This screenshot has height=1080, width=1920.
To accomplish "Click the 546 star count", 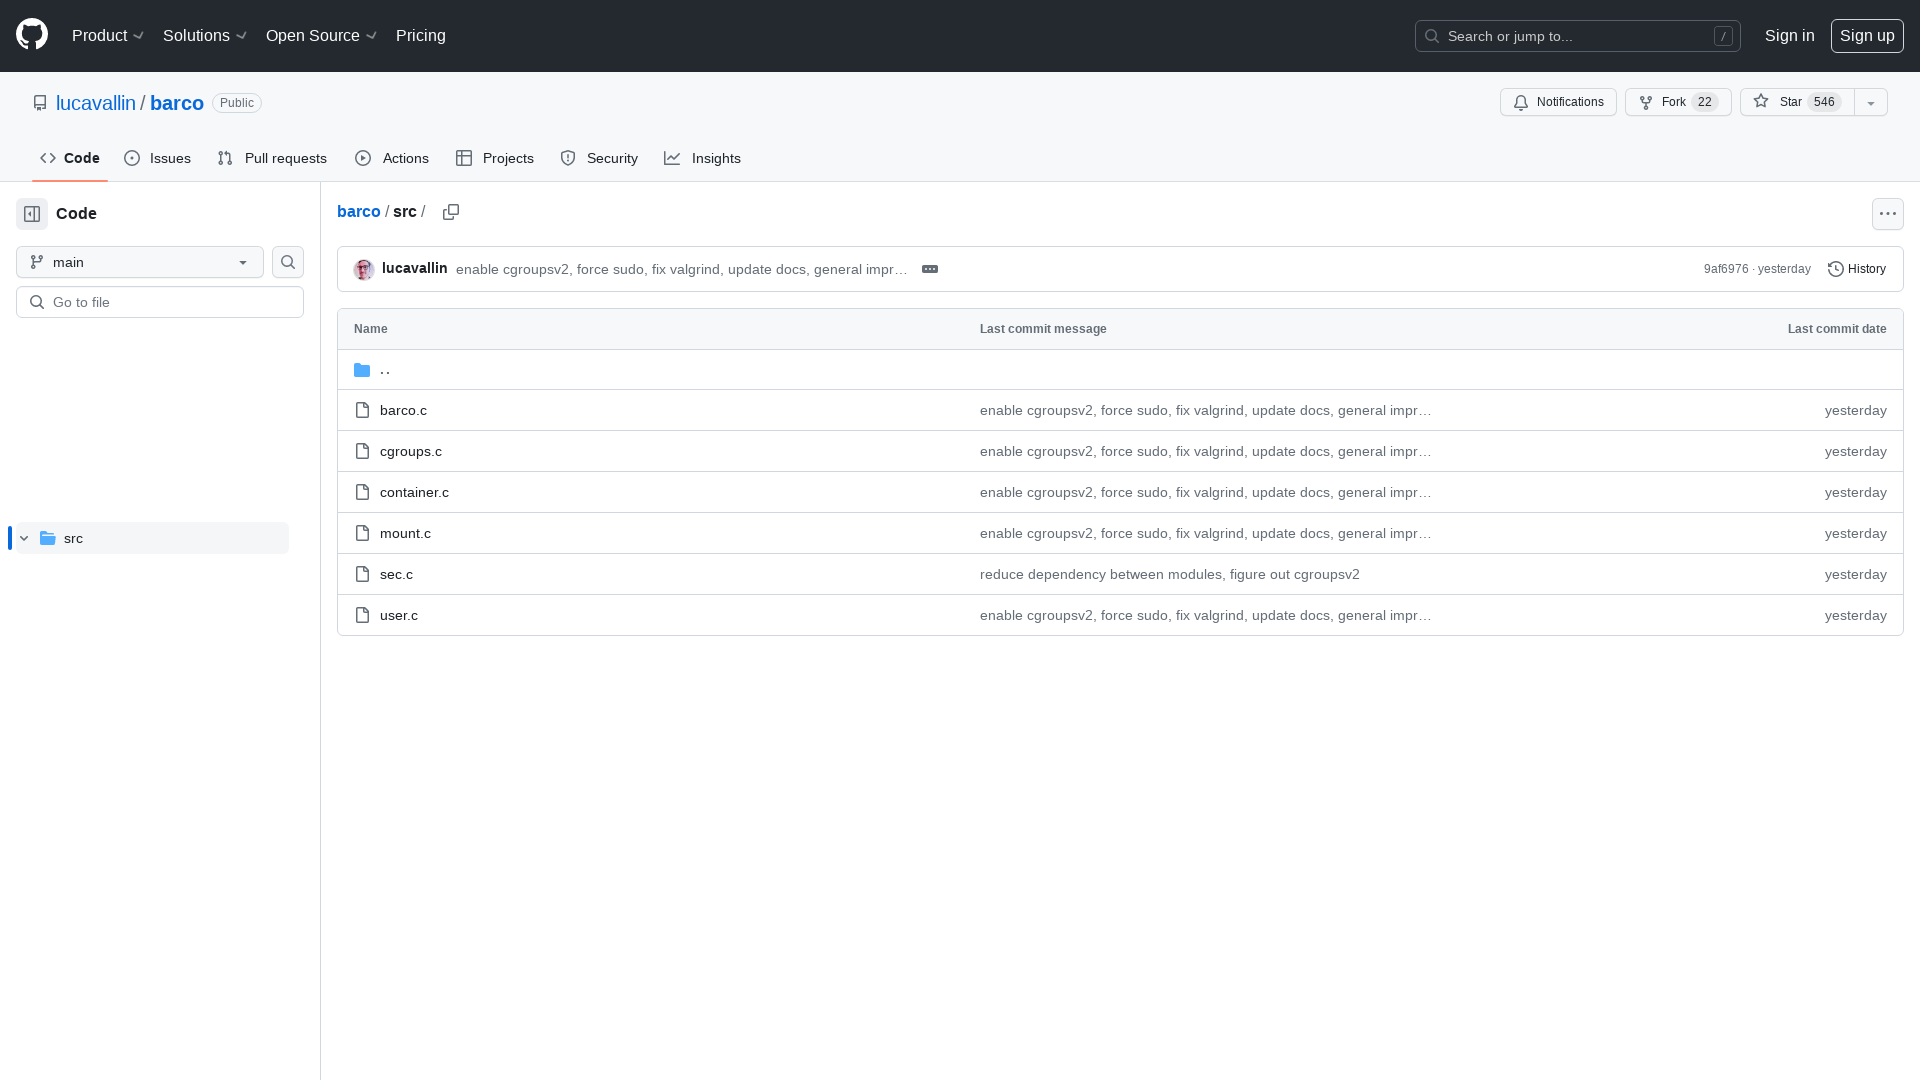I will 1824,102.
